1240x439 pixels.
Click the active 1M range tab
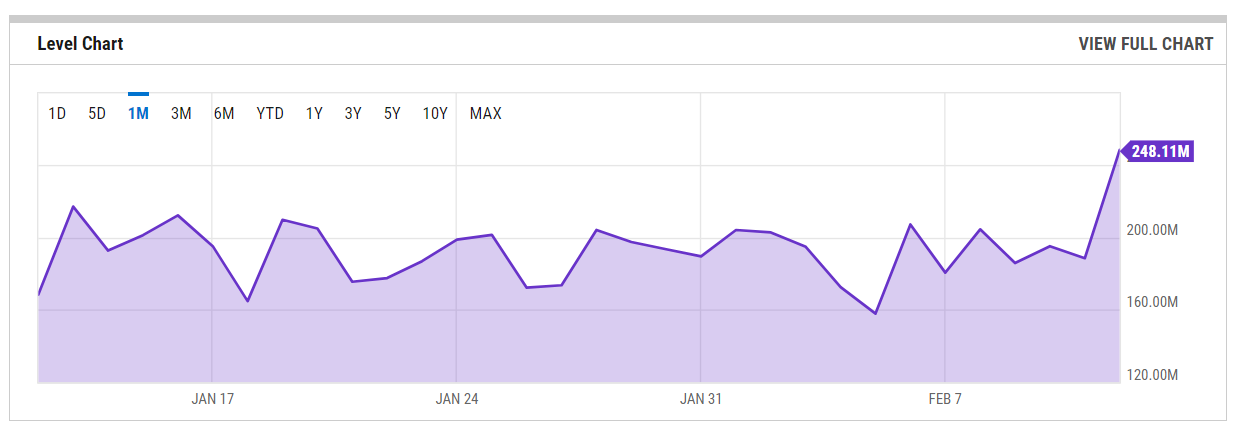[x=138, y=114]
